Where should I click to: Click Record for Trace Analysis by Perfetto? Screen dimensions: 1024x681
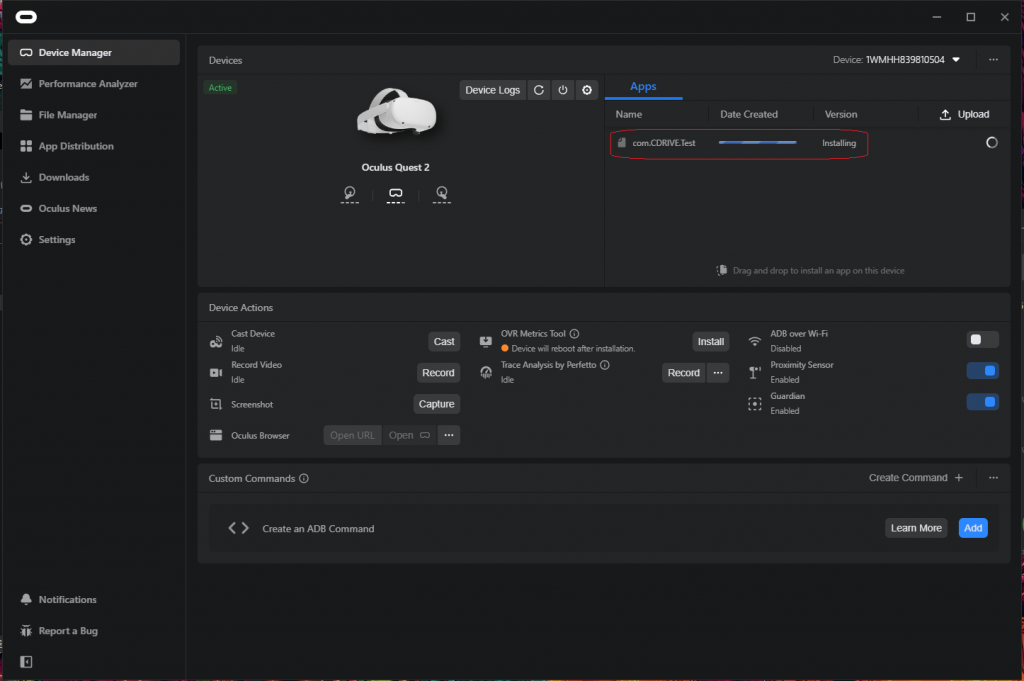click(684, 373)
